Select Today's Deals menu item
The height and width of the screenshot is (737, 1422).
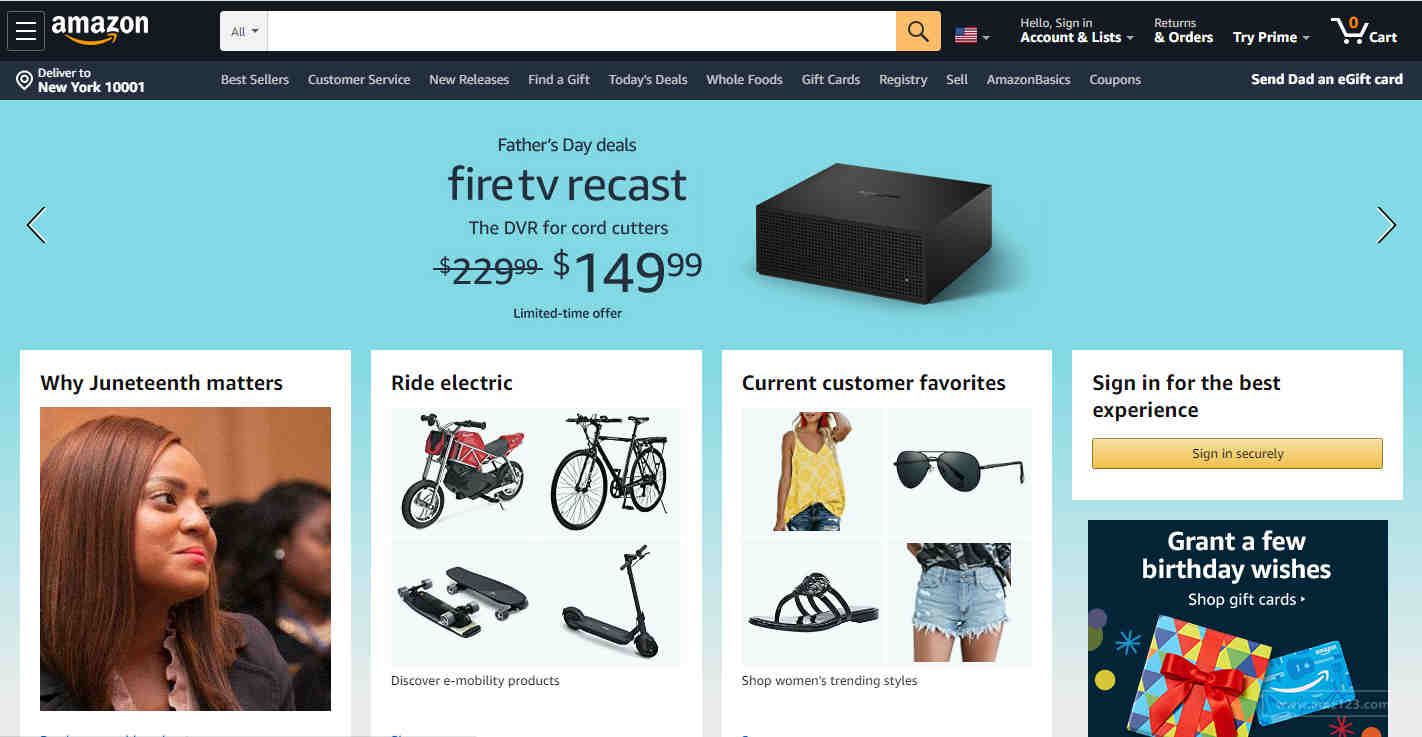pyautogui.click(x=648, y=80)
